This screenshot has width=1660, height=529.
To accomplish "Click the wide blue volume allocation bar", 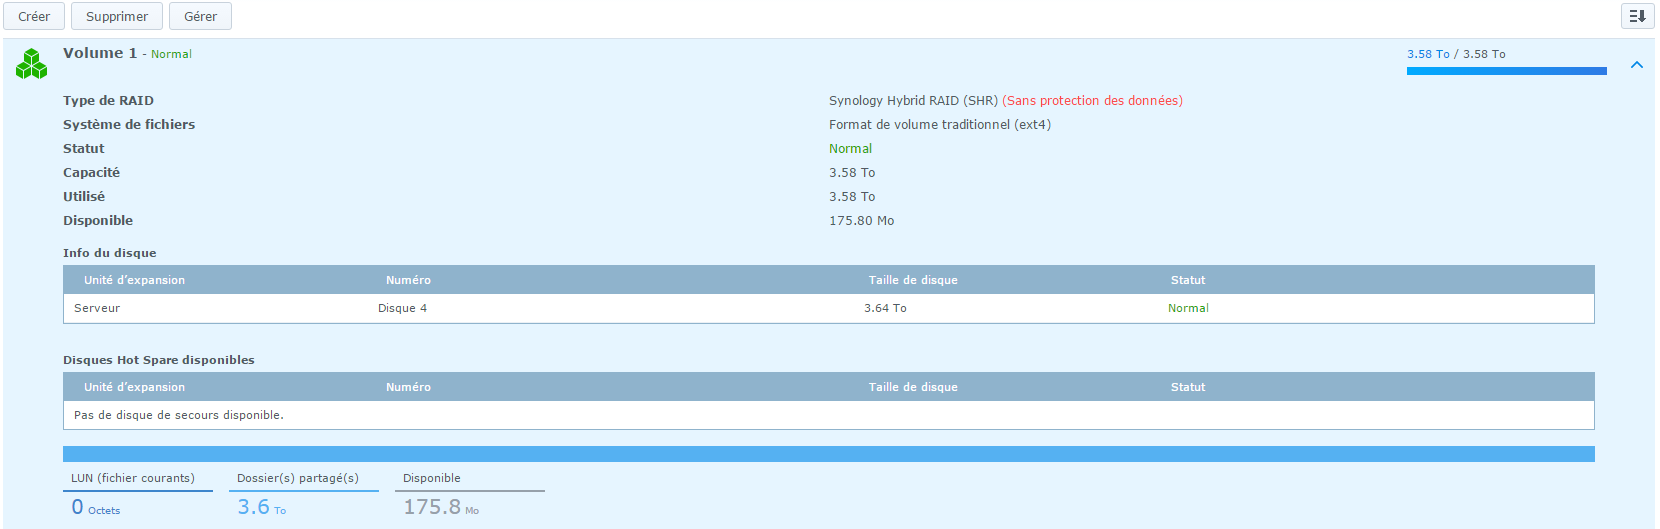I will point(828,454).
